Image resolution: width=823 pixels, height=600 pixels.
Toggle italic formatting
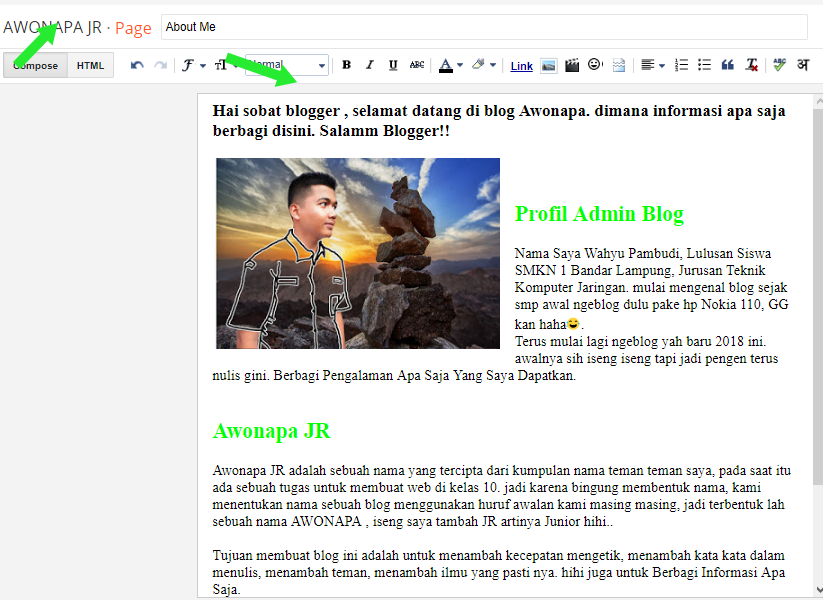pos(368,64)
